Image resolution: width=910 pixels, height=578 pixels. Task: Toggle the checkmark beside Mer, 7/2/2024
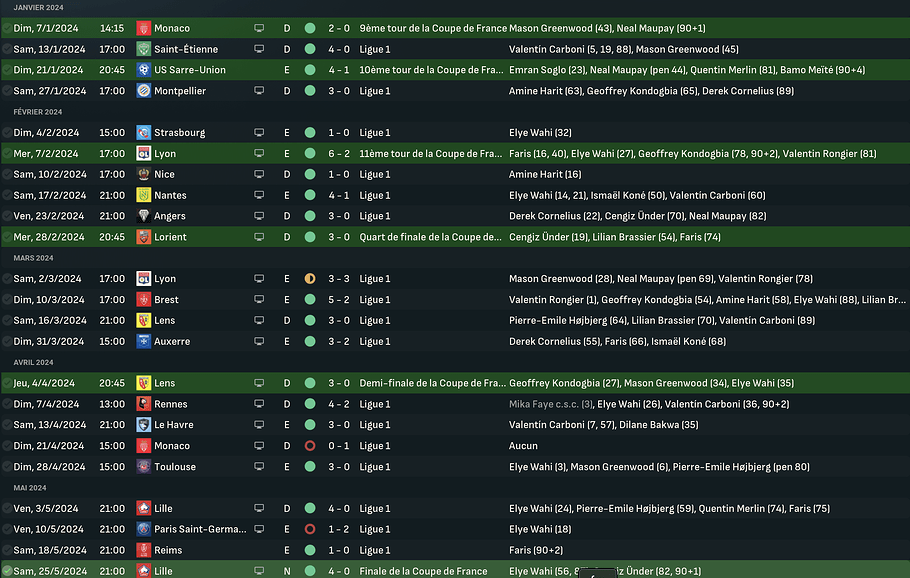click(7, 153)
